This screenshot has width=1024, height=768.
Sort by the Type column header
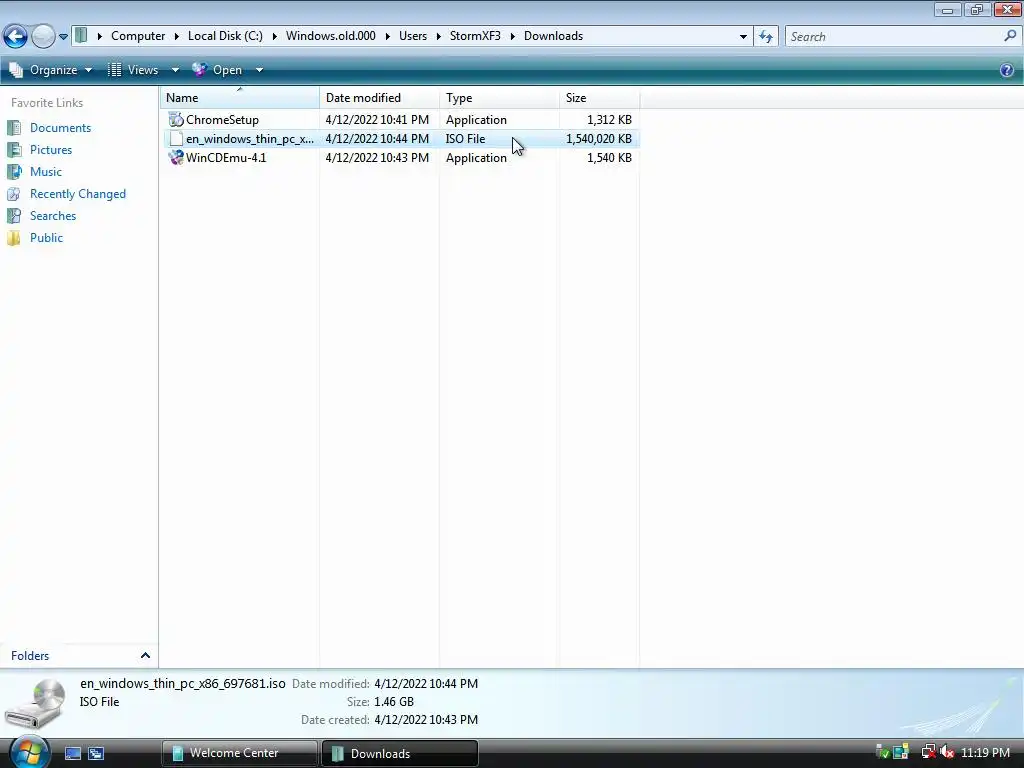pos(499,97)
